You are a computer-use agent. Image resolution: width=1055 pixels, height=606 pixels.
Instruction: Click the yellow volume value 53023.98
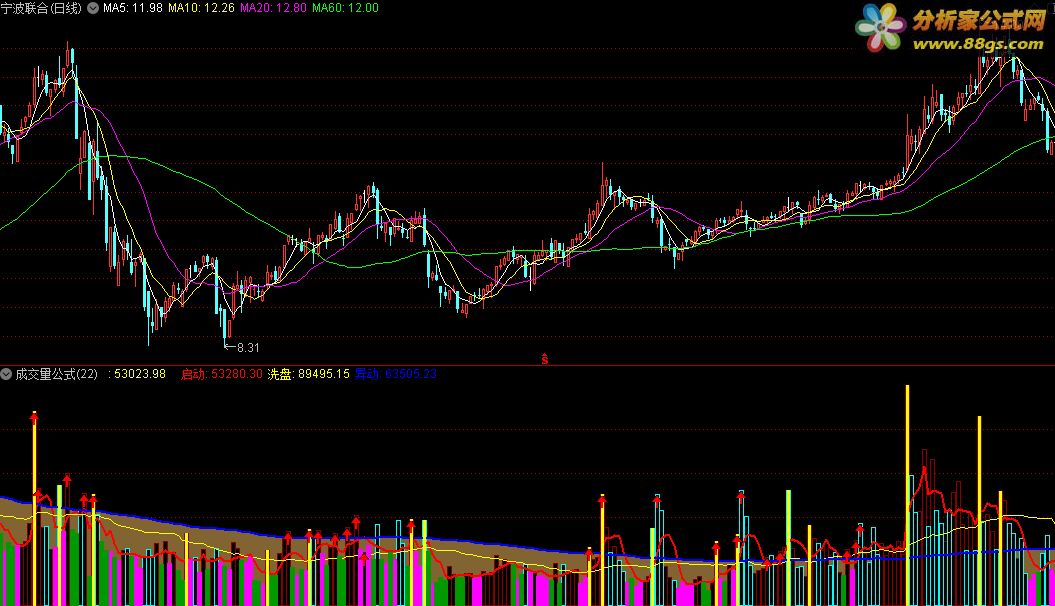tap(140, 374)
